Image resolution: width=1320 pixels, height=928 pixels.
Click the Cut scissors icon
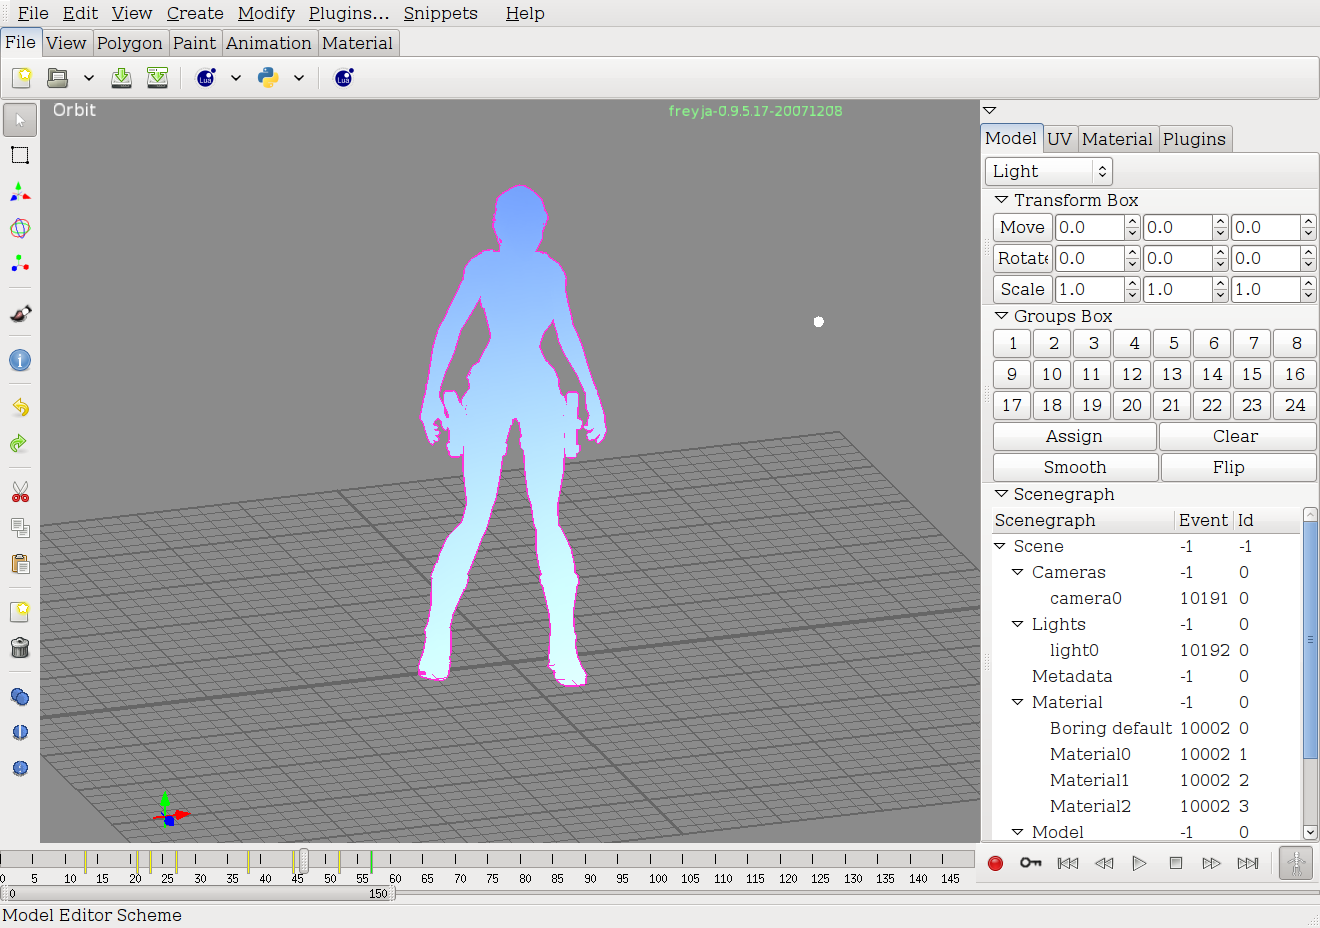pos(20,492)
